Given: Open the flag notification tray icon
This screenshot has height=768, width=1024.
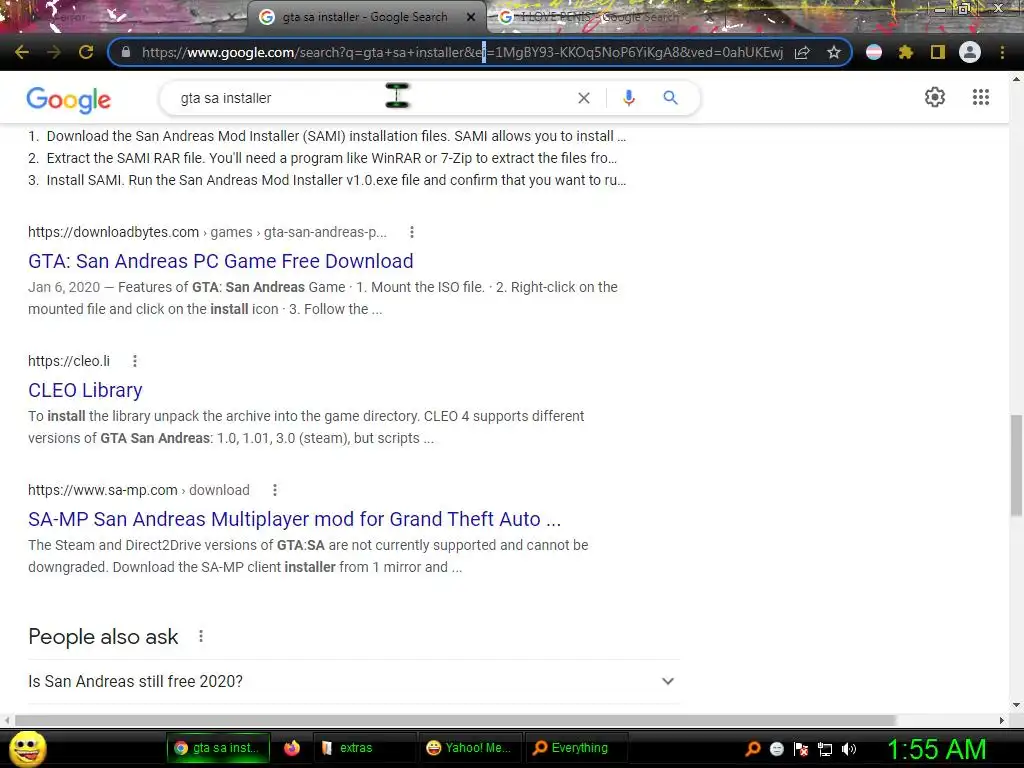Looking at the screenshot, I should click(801, 749).
